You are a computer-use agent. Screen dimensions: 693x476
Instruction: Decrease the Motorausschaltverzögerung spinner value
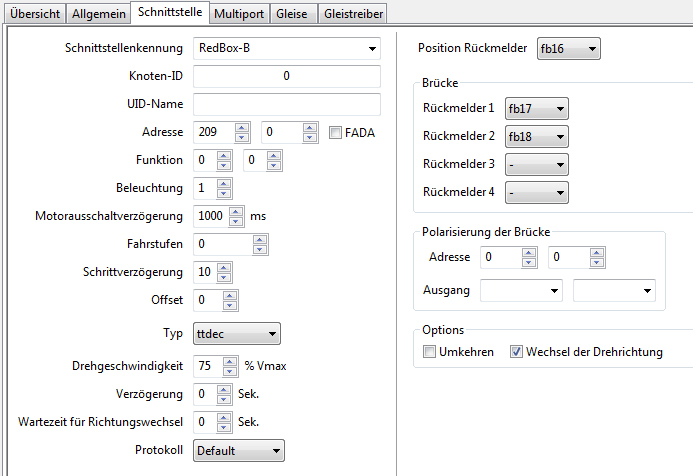[x=236, y=220]
